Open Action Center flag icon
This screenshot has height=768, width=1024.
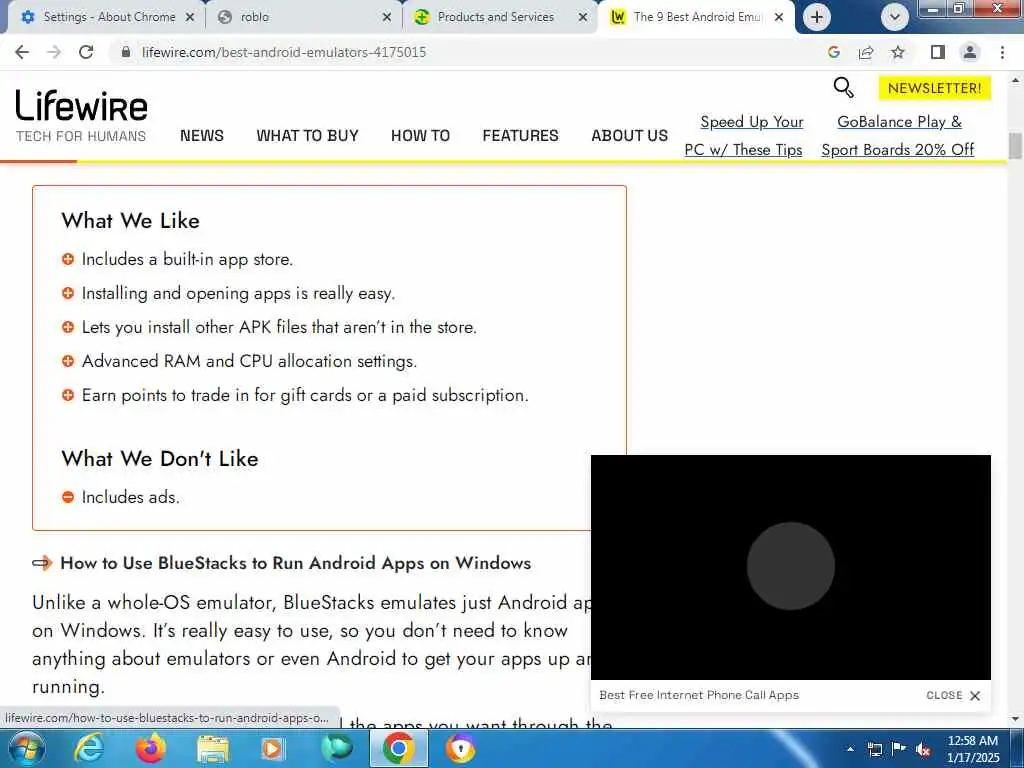(x=899, y=749)
